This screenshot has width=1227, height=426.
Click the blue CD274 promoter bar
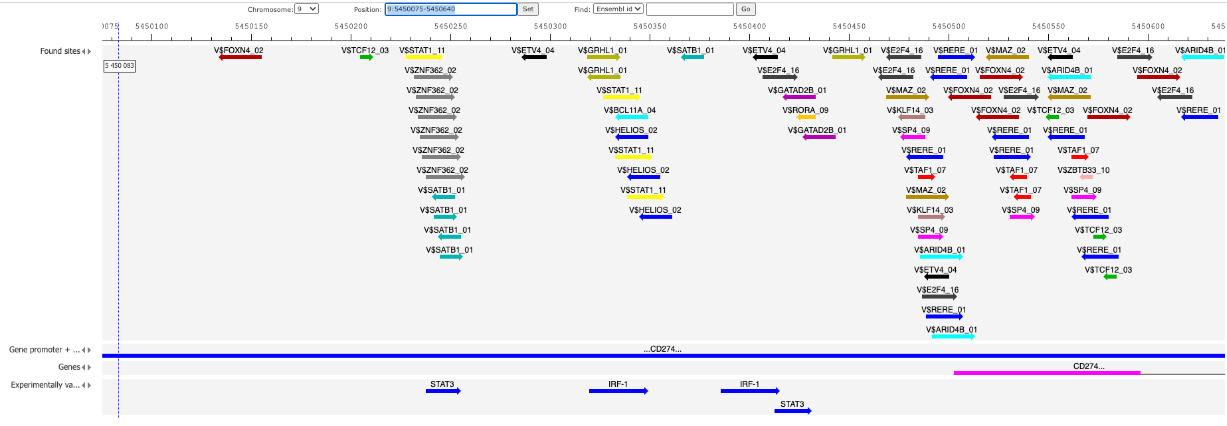coord(664,355)
